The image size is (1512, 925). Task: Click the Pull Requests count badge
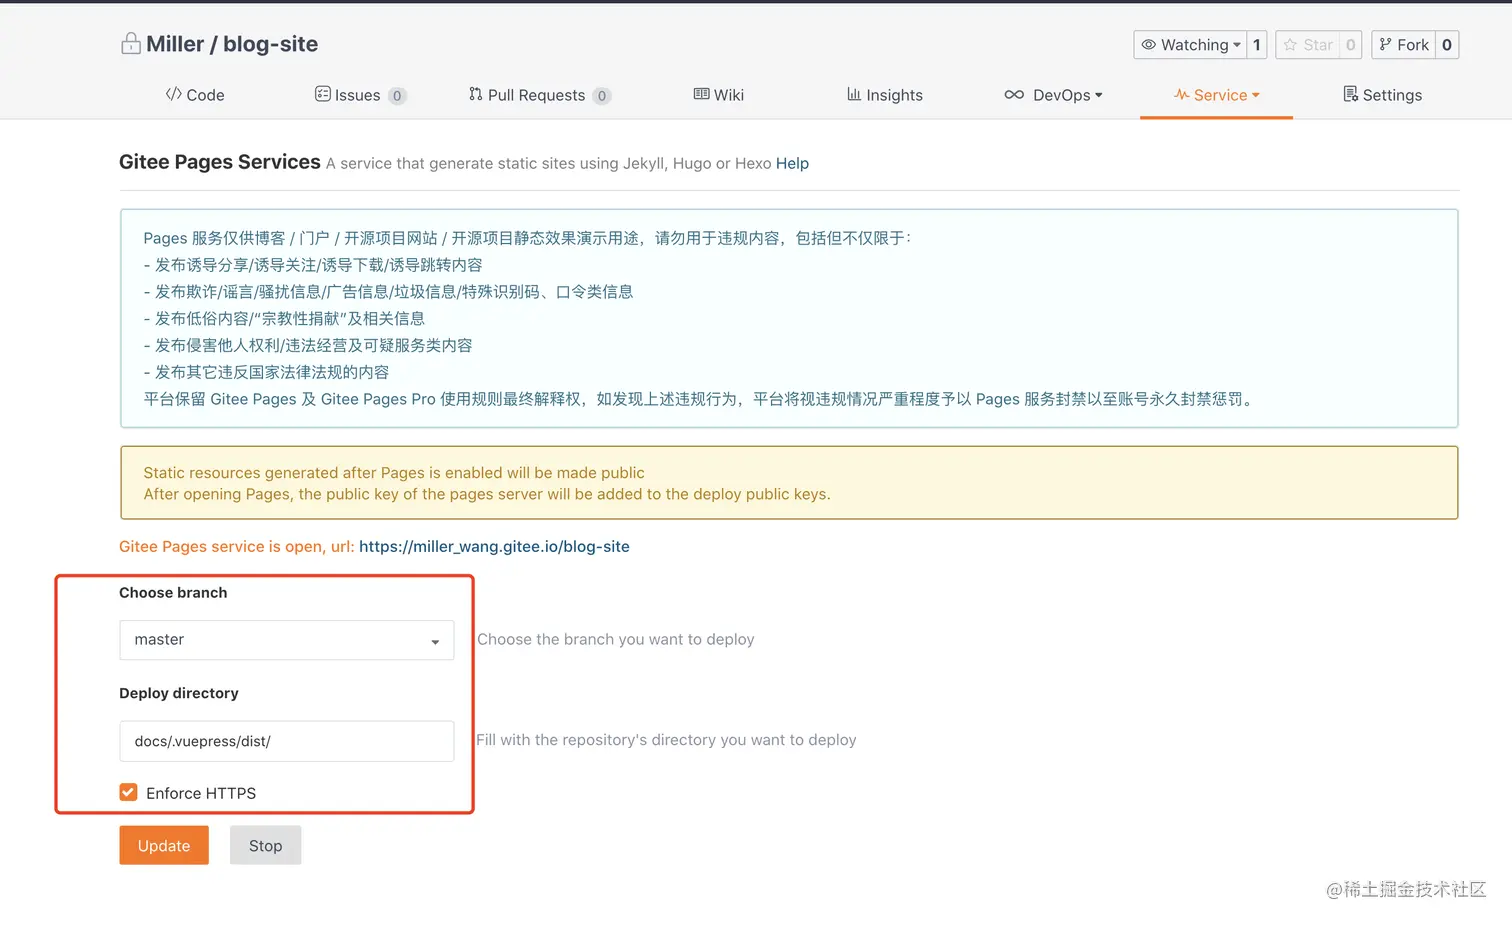pos(601,96)
